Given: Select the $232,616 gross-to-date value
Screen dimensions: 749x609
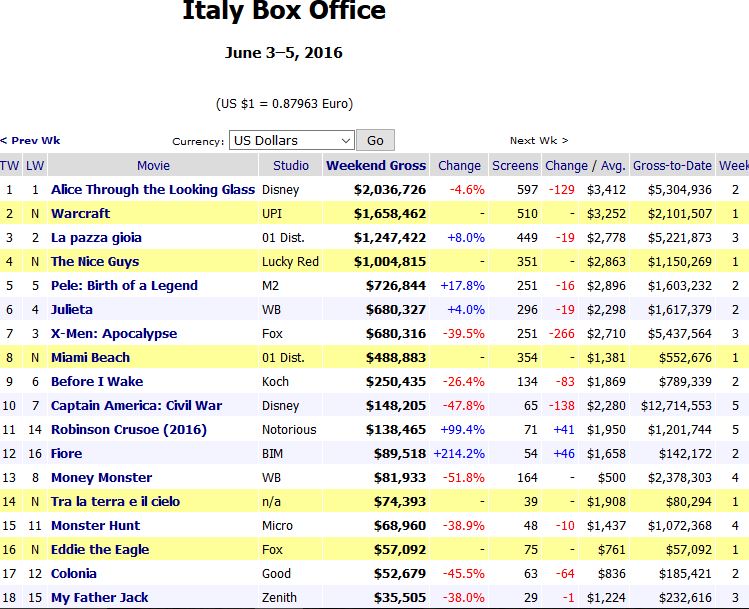Looking at the screenshot, I should [685, 598].
